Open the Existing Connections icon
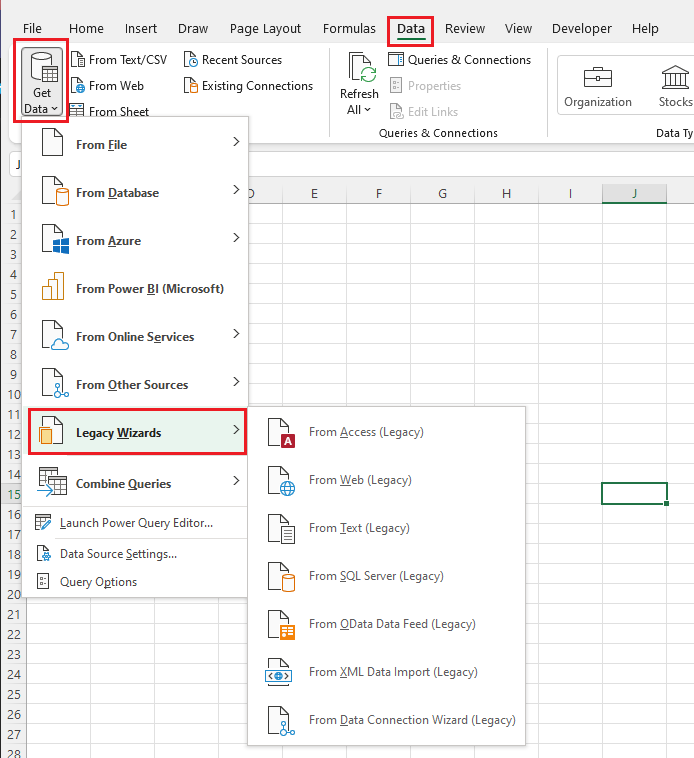Screen dimensions: 694x758 point(190,86)
